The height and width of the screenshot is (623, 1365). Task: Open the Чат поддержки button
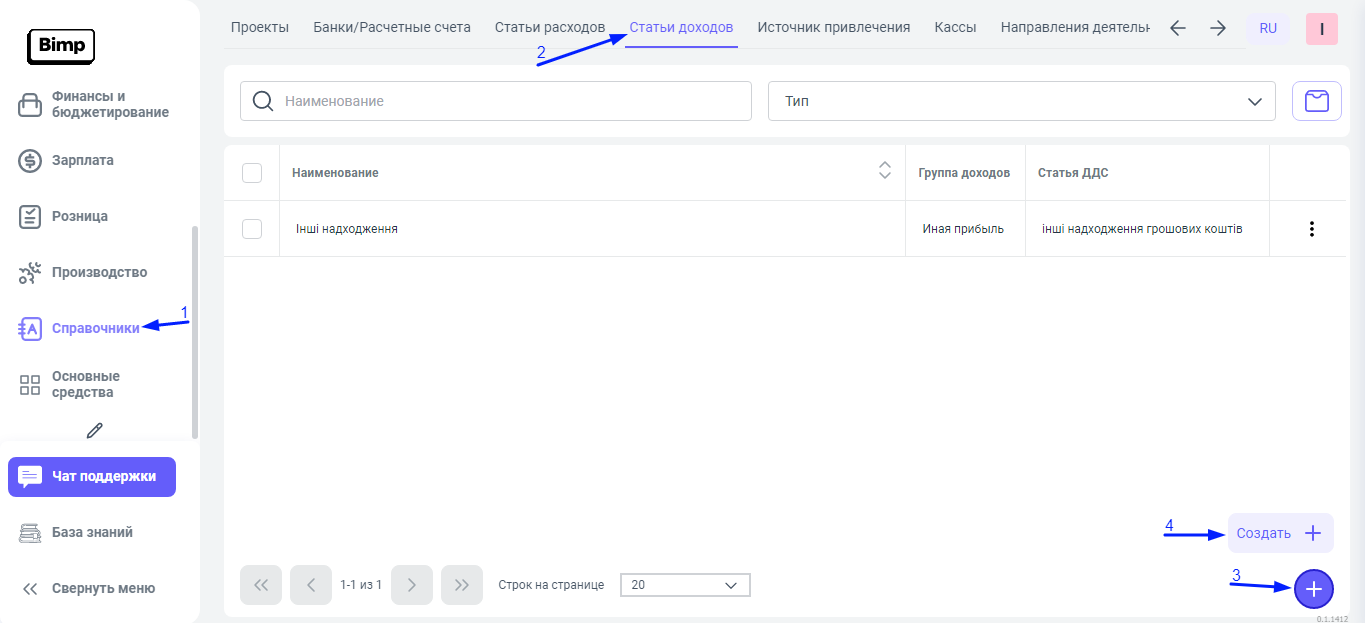point(92,477)
